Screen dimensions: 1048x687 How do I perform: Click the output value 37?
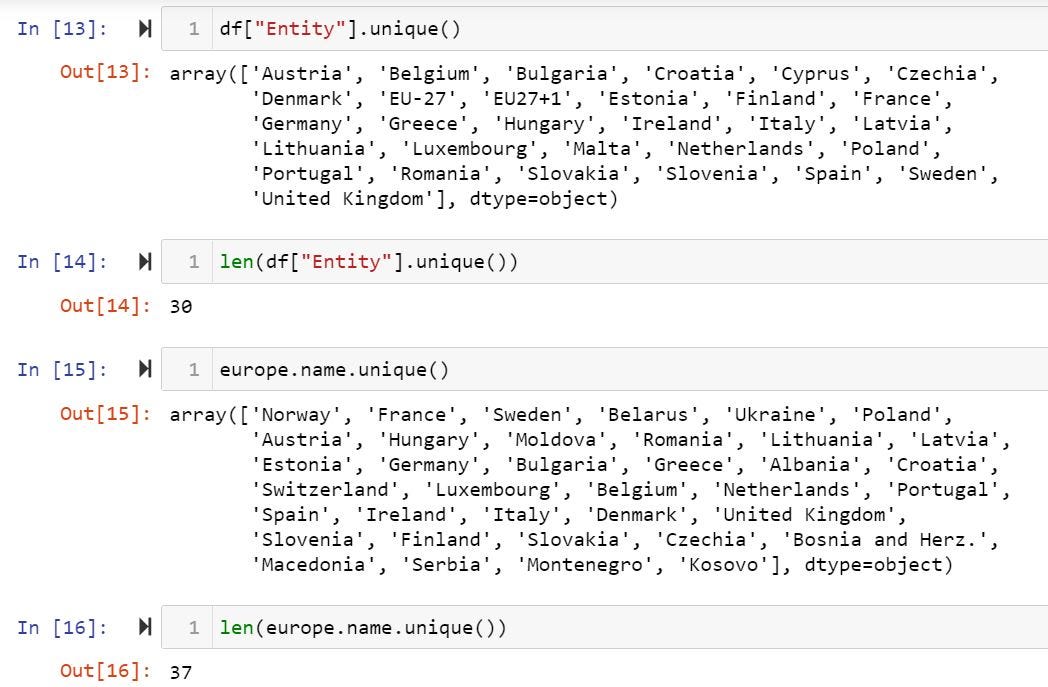(x=181, y=672)
